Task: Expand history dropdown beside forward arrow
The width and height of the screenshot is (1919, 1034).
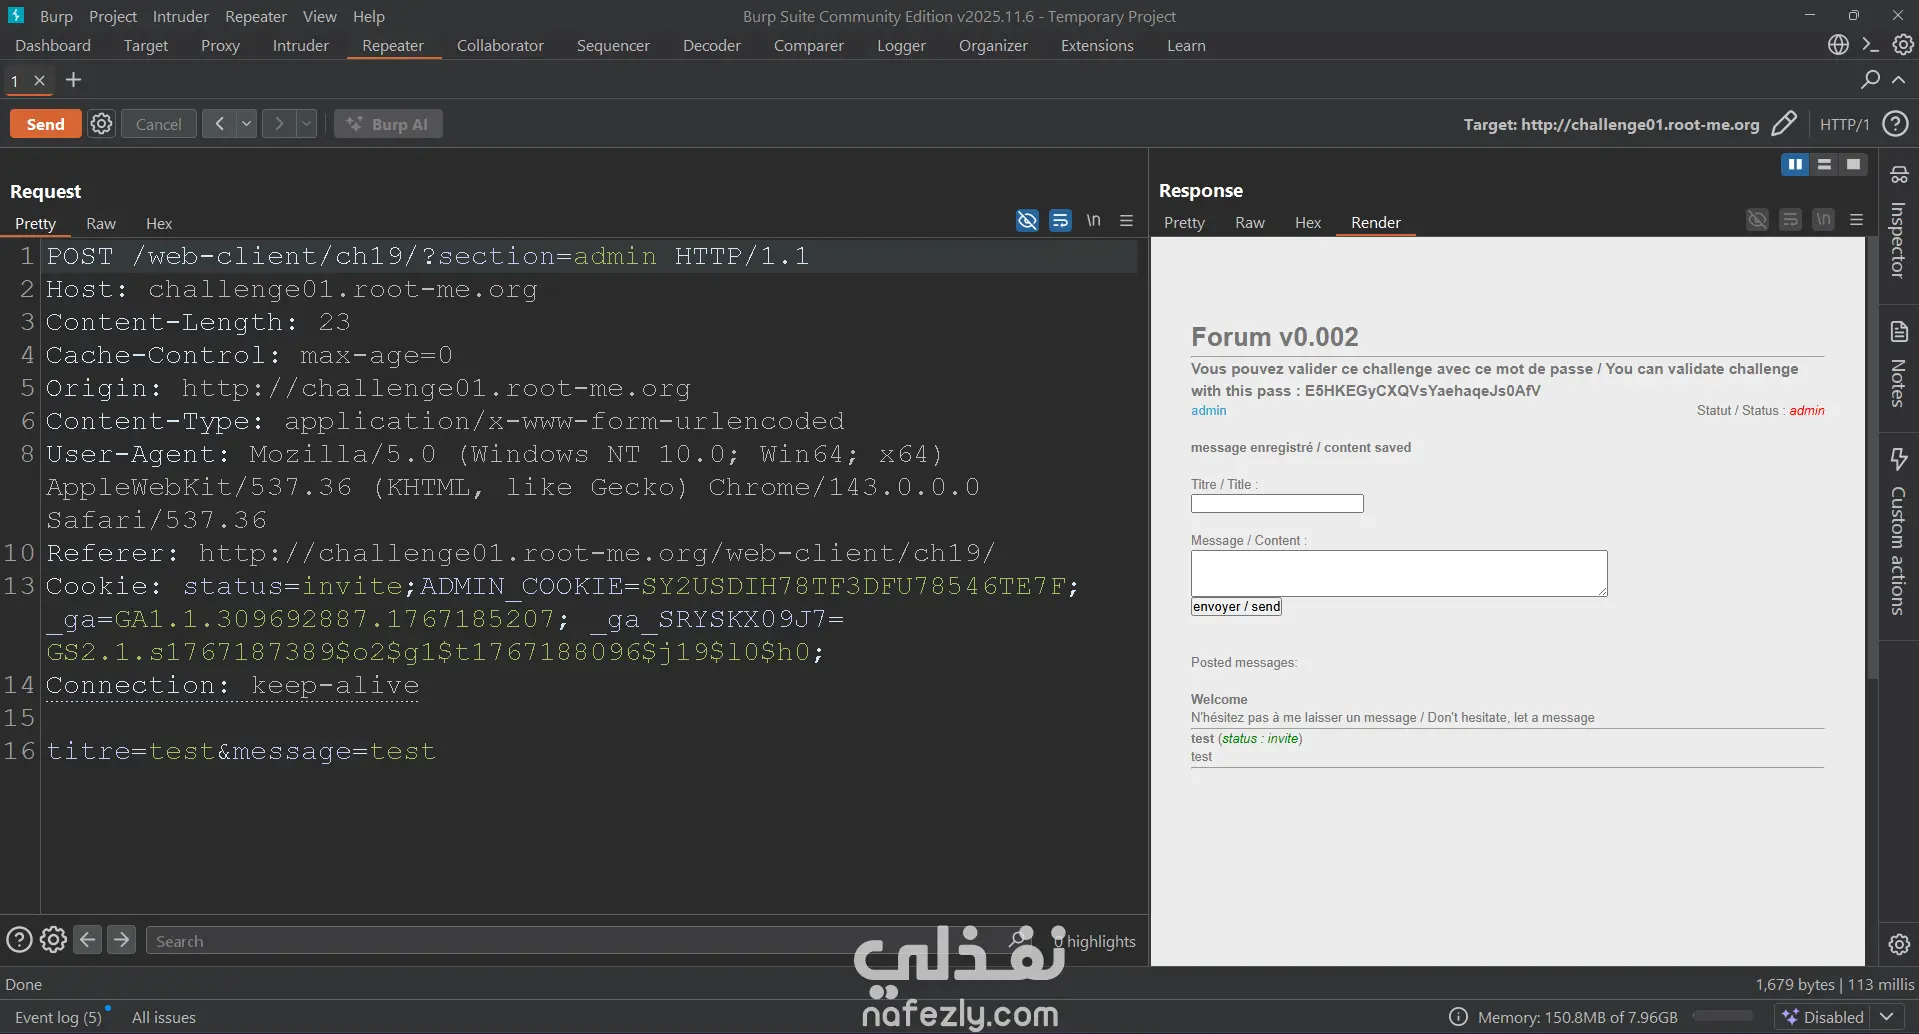Action: pos(307,124)
